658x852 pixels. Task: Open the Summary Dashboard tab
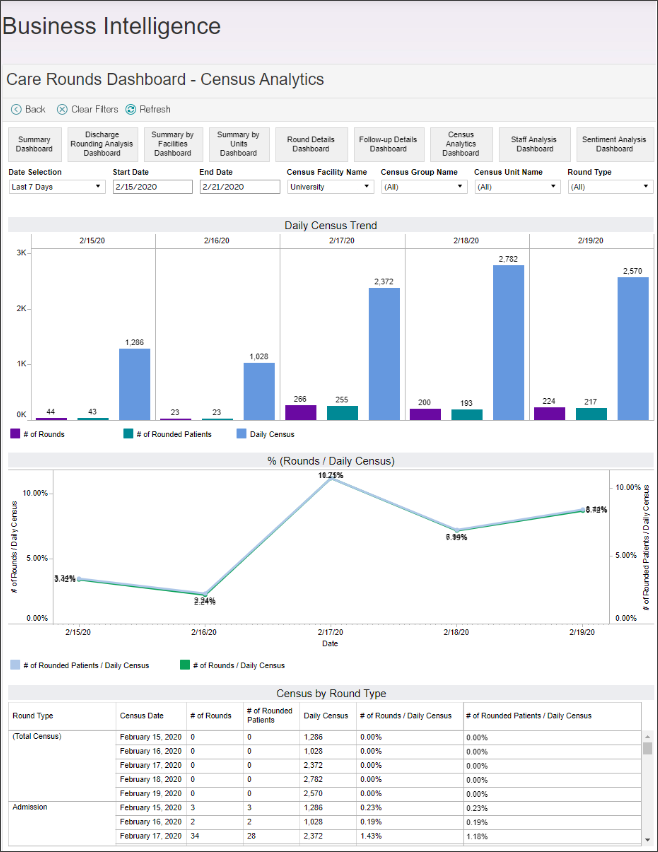34,144
